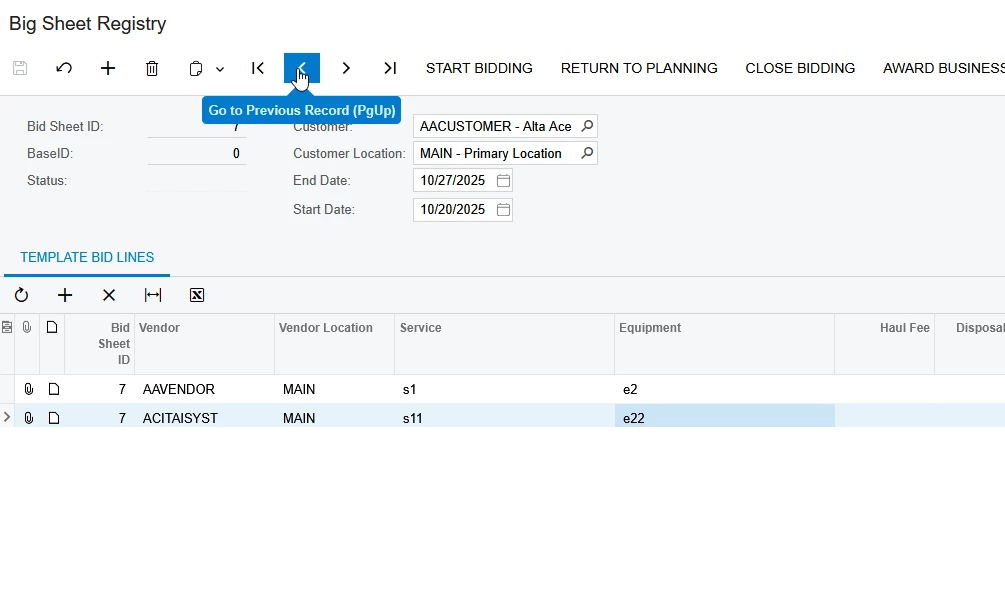Sort by Service column header
The image size is (1005, 589).
pyautogui.click(x=504, y=344)
